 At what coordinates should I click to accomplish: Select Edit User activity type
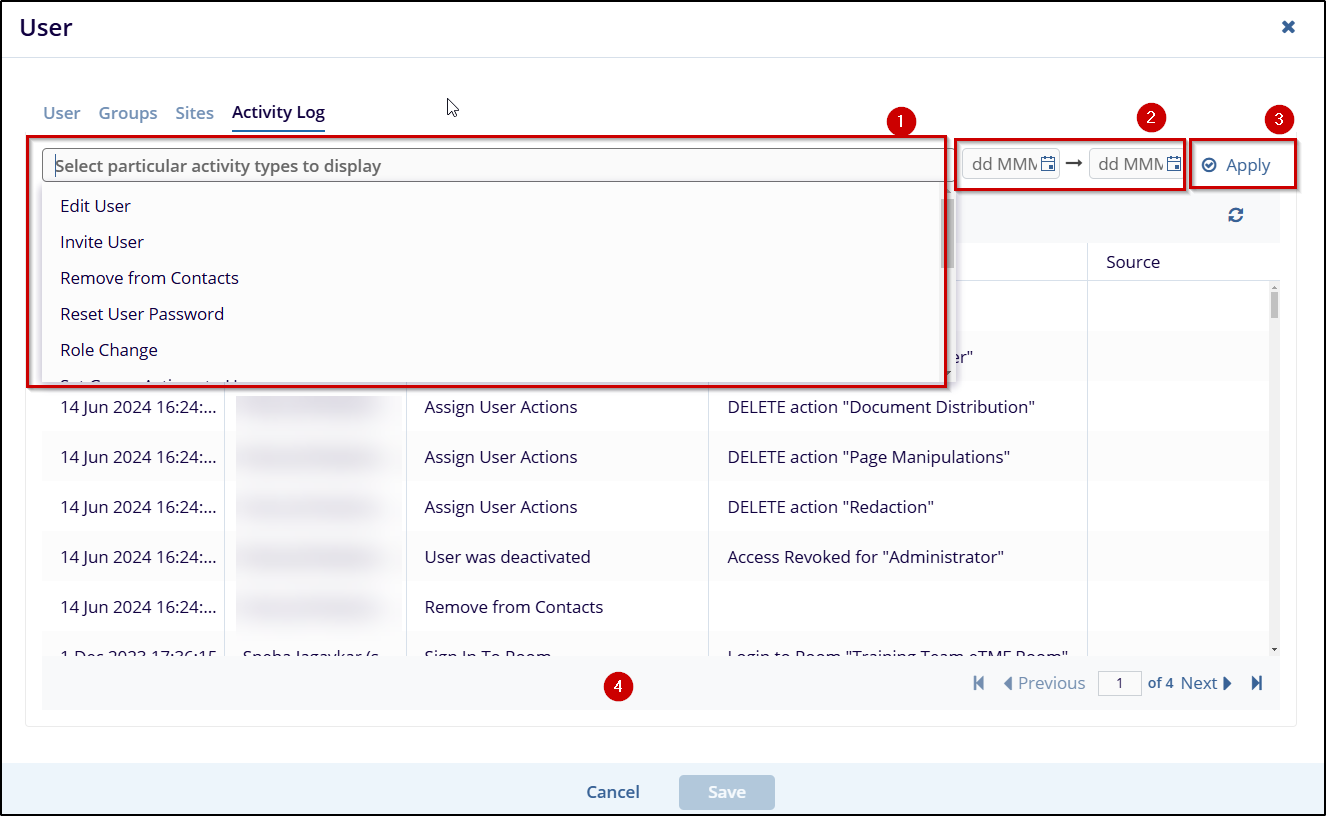coord(95,206)
